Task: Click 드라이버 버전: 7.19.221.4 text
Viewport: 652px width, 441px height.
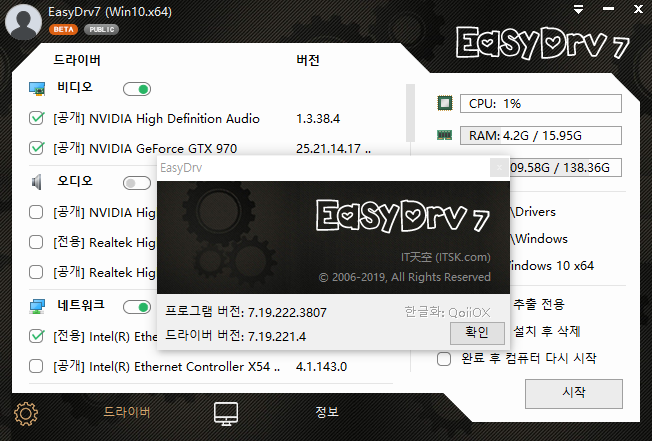Action: click(235, 336)
